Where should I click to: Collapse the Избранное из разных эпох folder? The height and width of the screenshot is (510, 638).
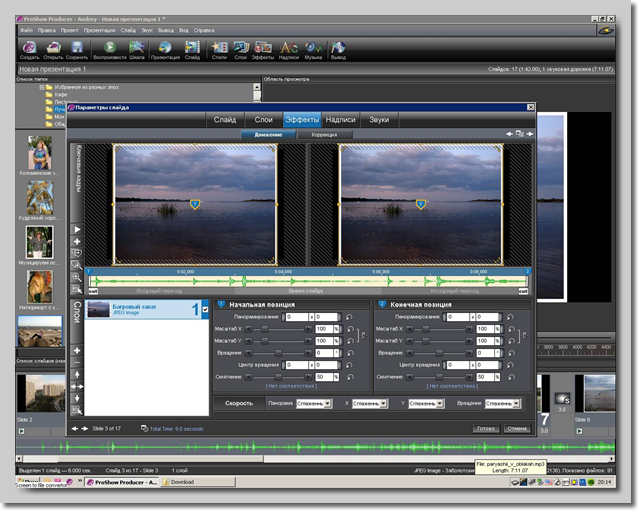tap(42, 87)
